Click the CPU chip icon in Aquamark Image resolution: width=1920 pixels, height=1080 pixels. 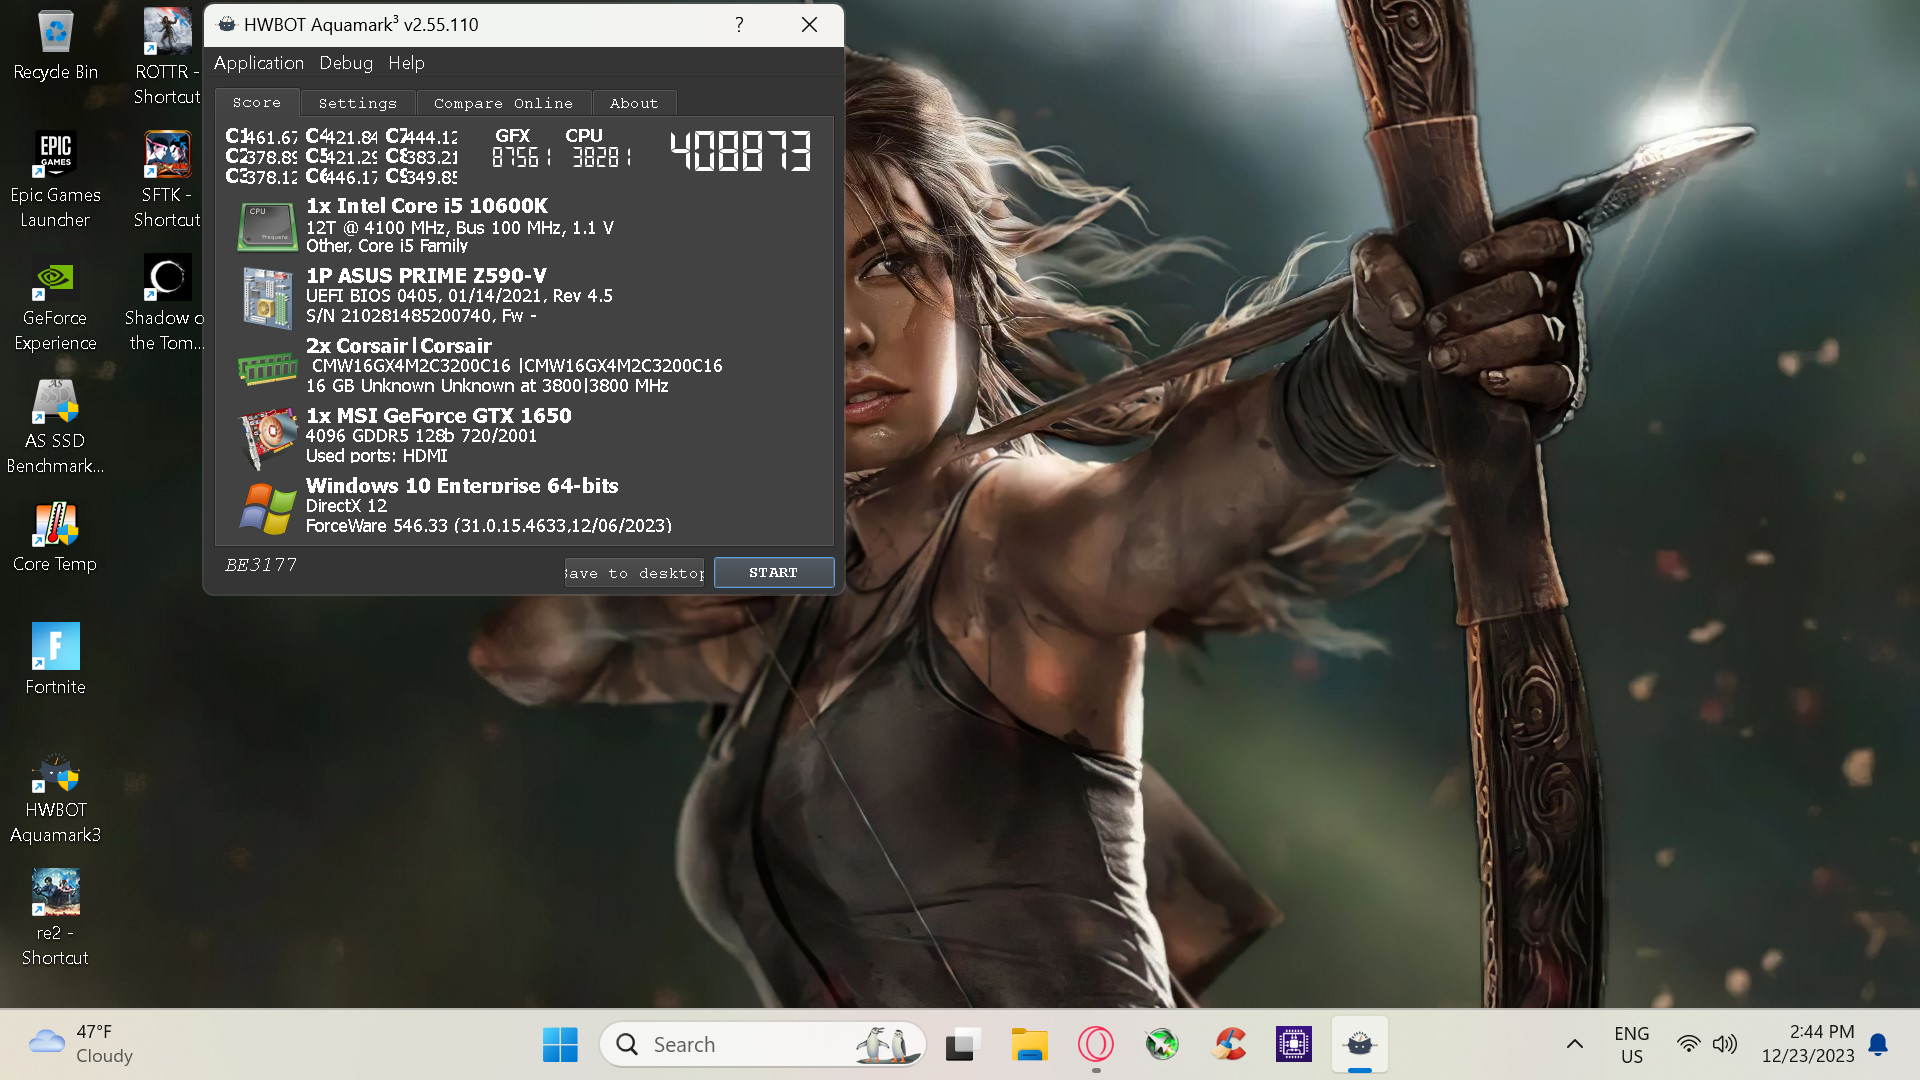[267, 226]
